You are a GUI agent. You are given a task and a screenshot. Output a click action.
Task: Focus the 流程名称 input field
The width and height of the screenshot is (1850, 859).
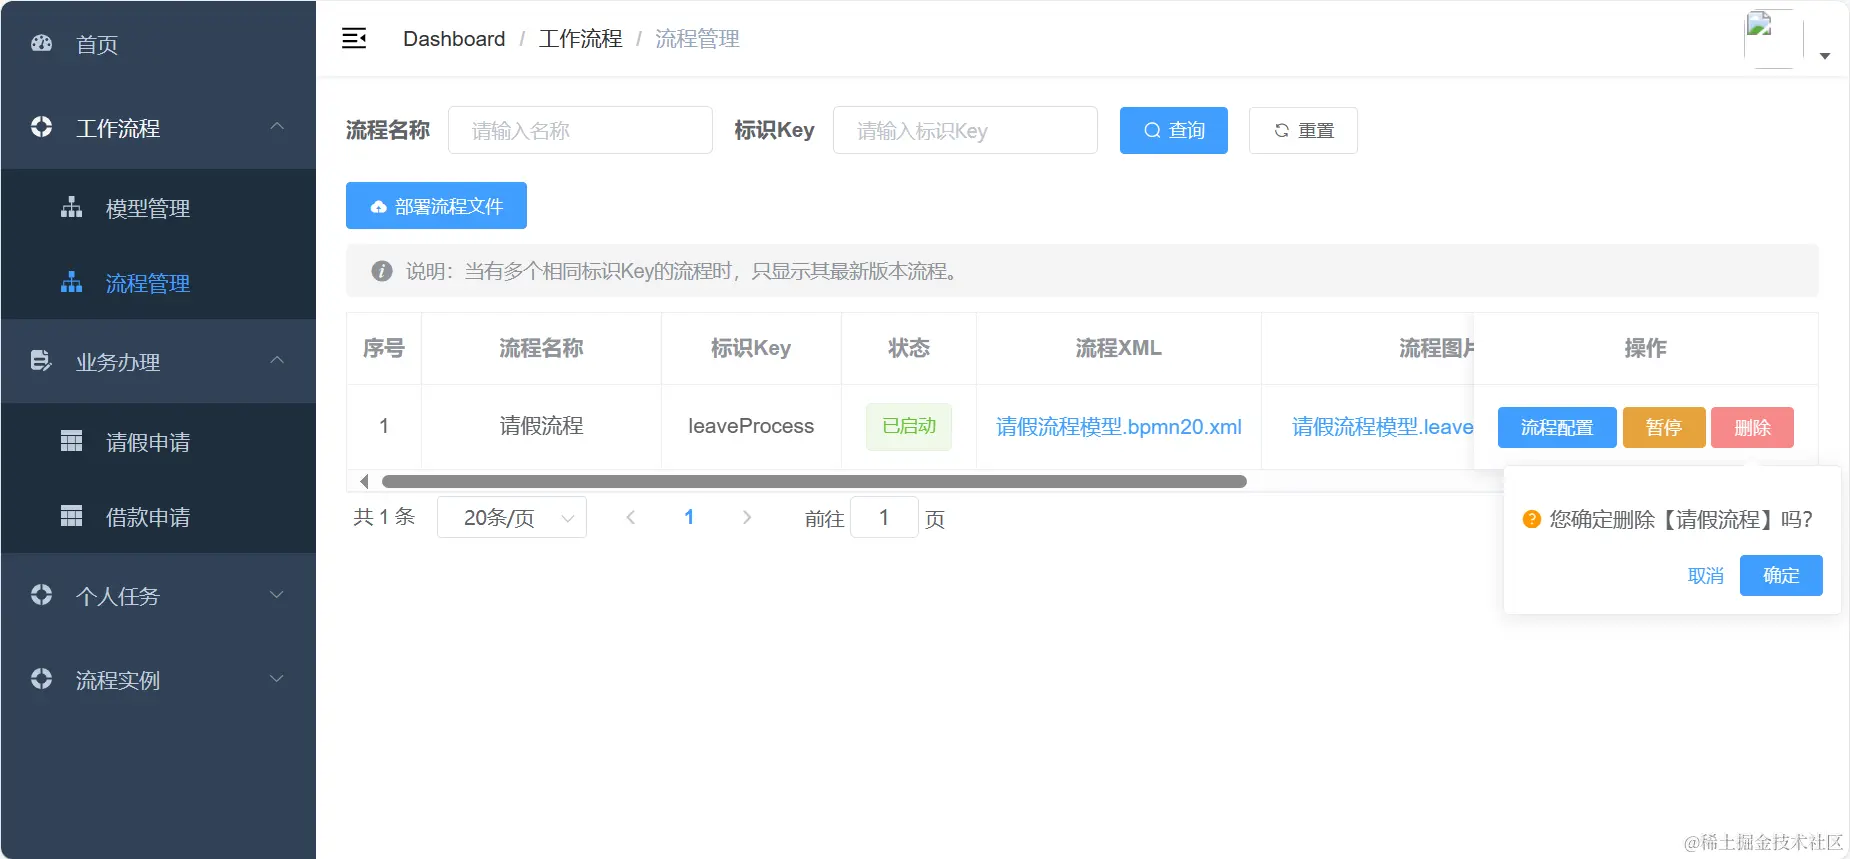(x=580, y=130)
